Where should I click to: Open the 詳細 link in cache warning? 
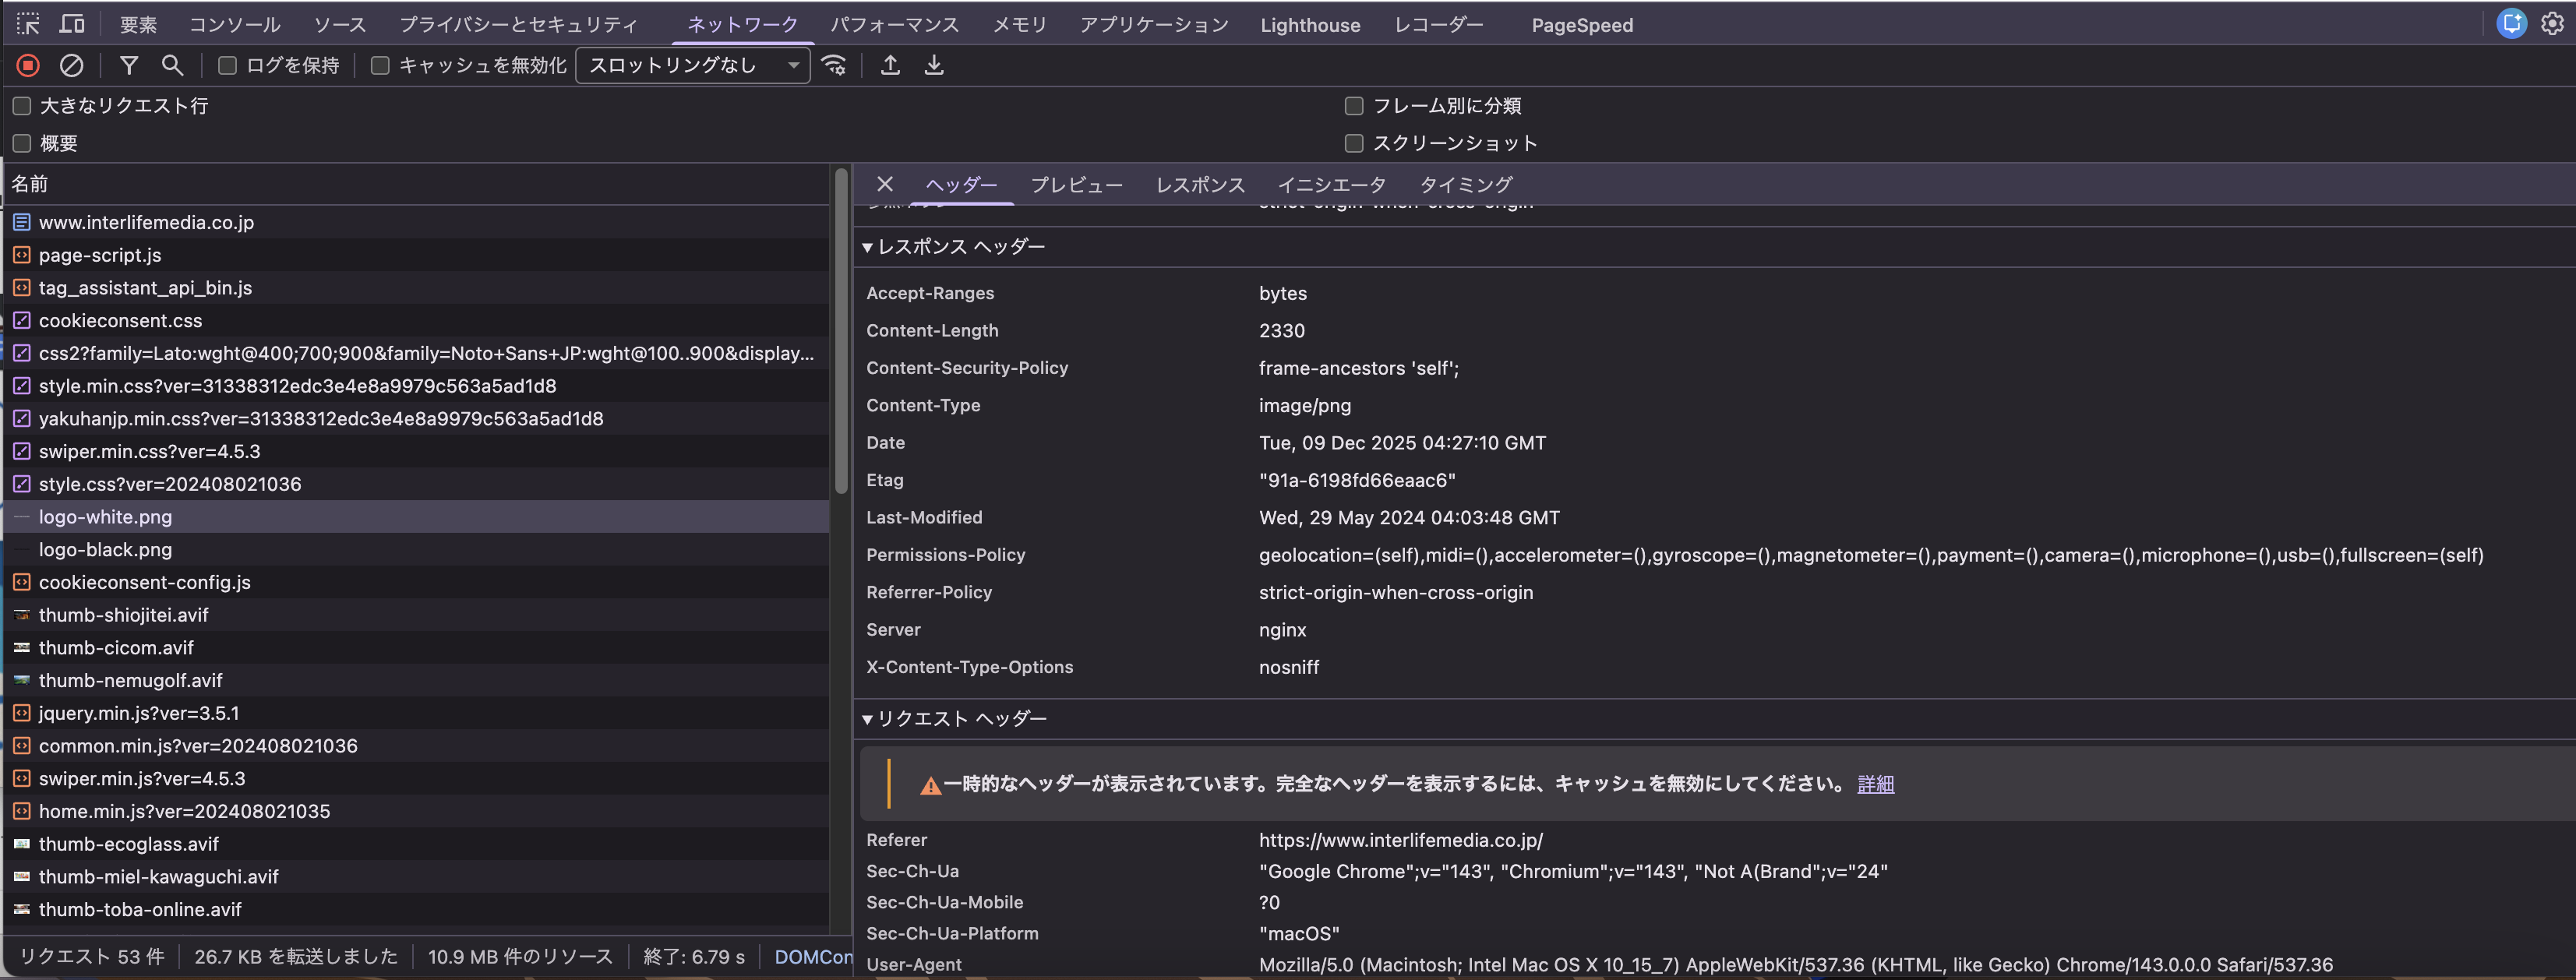point(1875,784)
